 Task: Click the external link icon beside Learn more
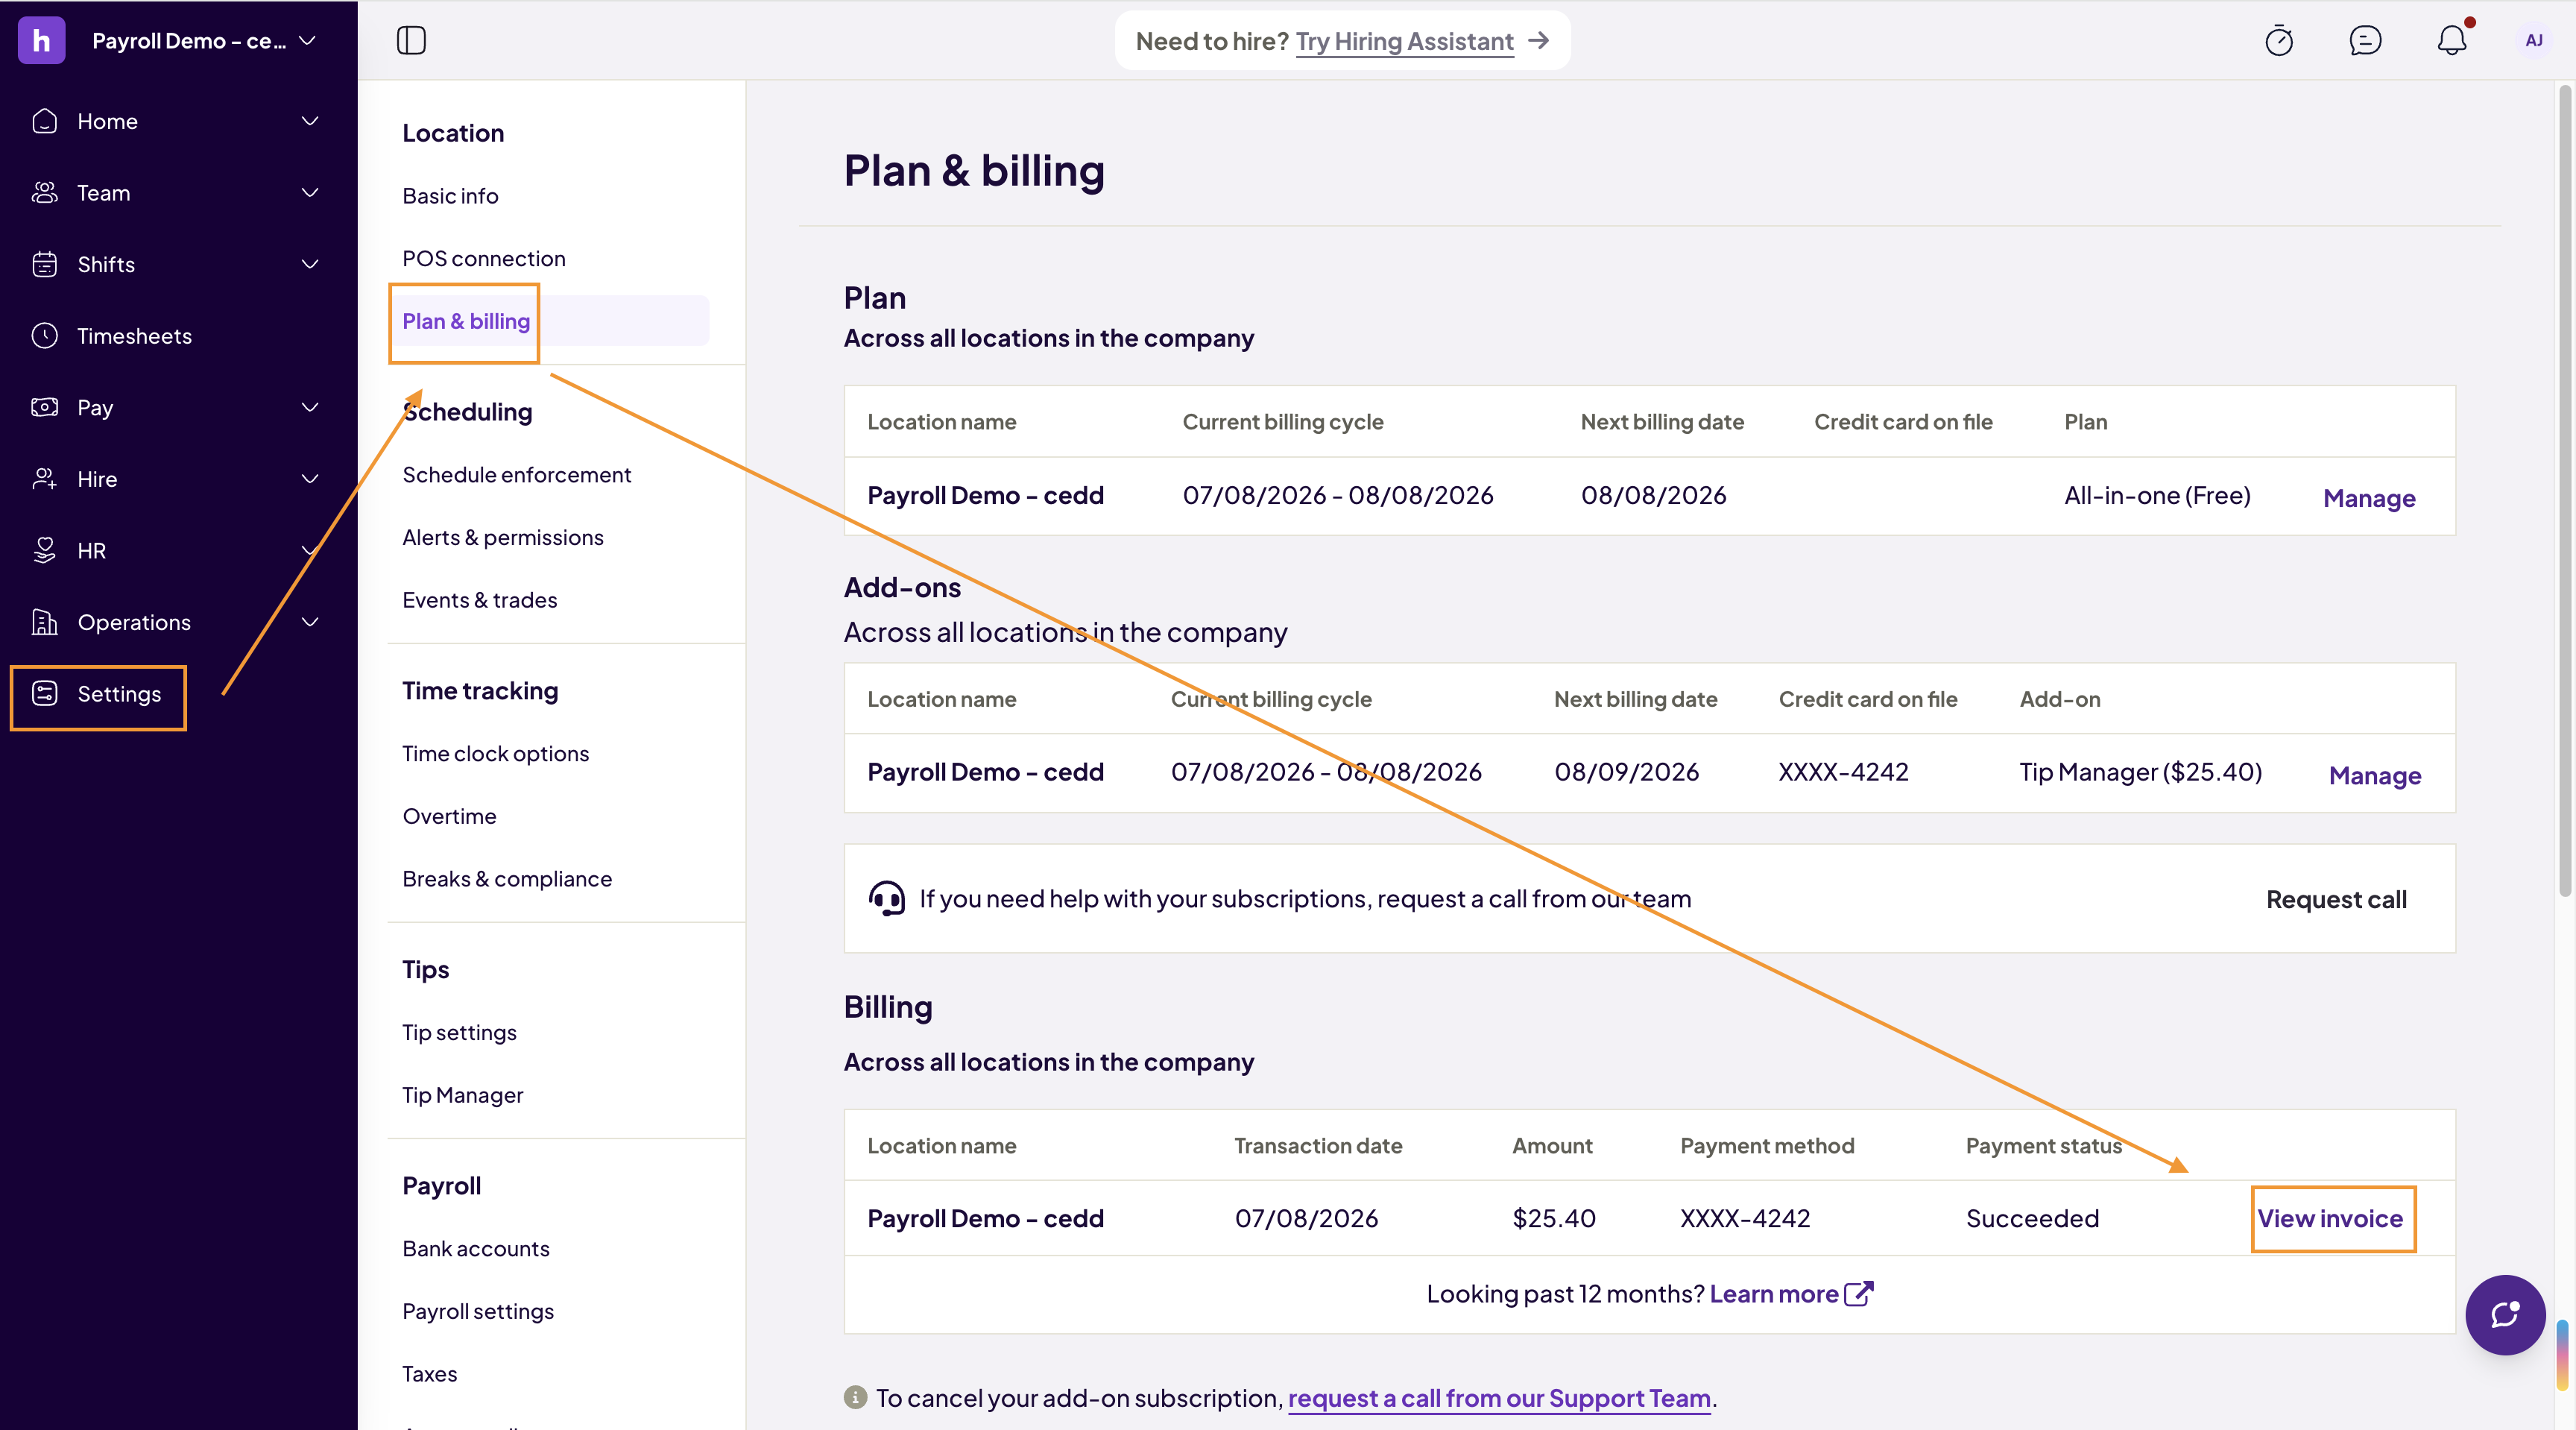click(1859, 1293)
